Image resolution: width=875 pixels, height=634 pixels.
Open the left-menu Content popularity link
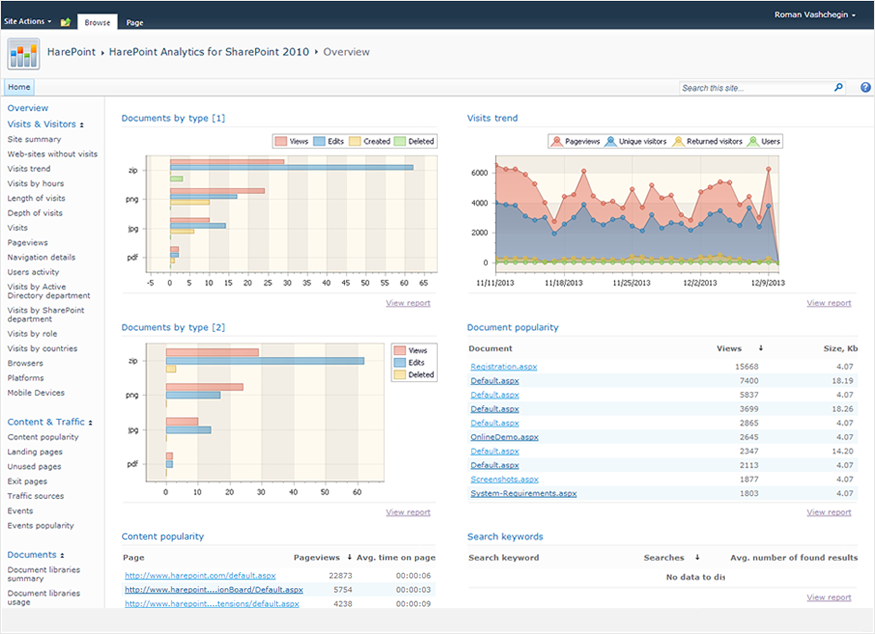click(43, 437)
